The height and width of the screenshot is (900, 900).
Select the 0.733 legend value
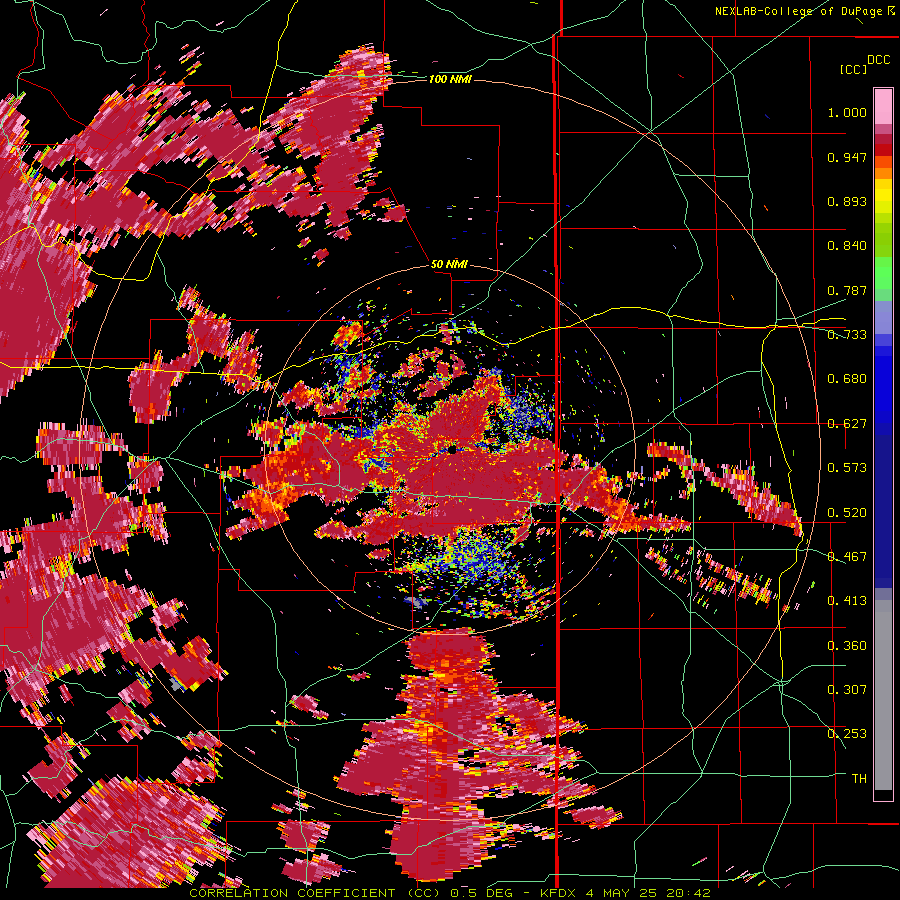[x=847, y=335]
